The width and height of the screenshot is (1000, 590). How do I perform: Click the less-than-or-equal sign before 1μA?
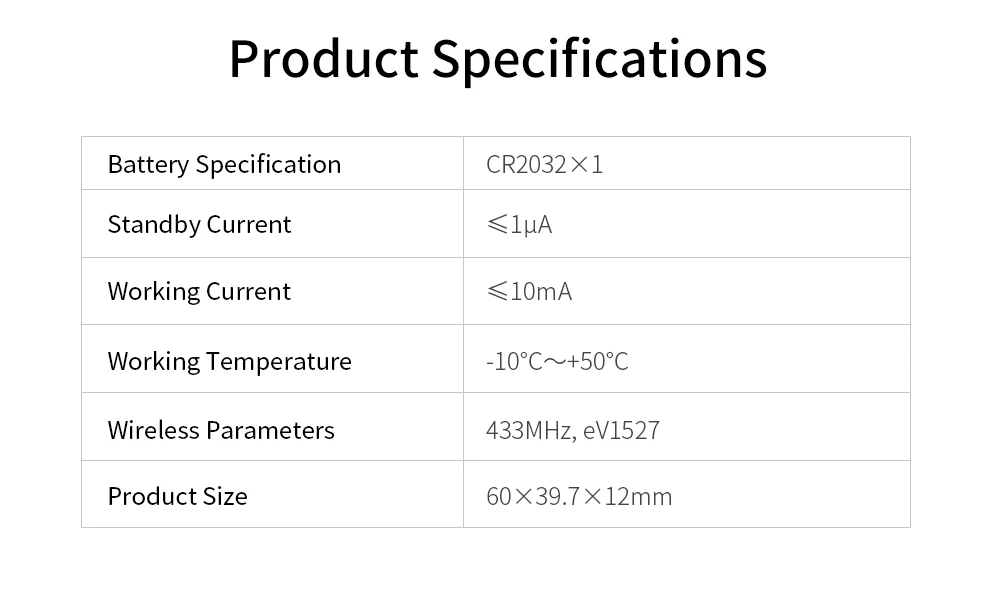497,225
